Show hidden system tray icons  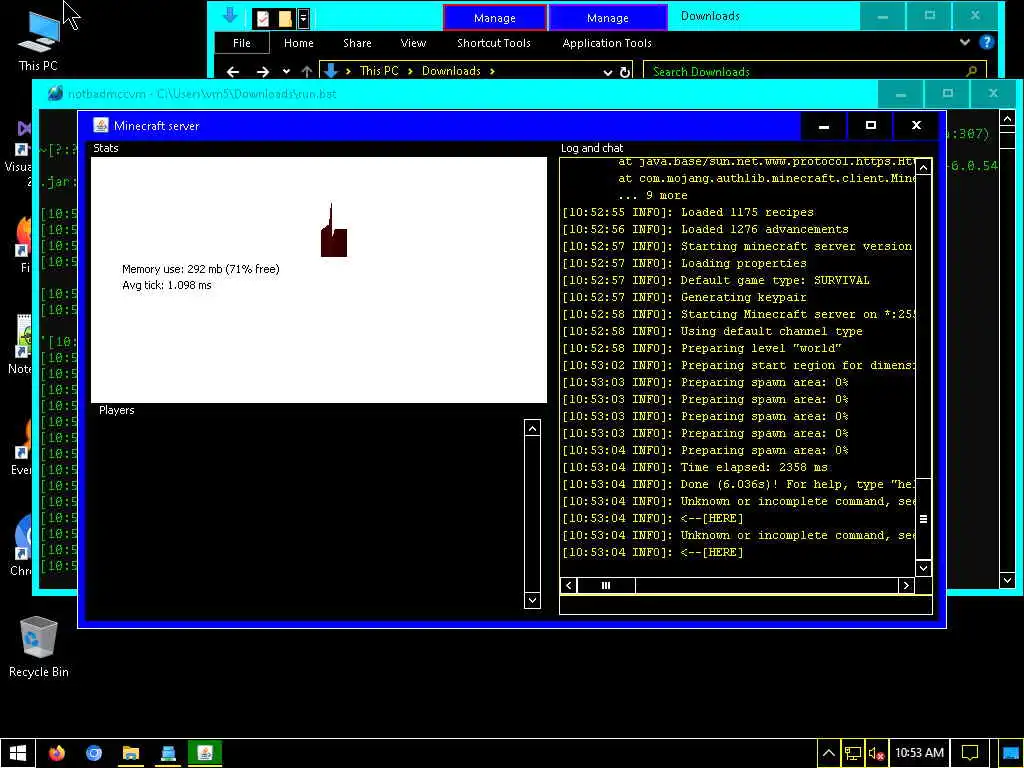coord(828,754)
